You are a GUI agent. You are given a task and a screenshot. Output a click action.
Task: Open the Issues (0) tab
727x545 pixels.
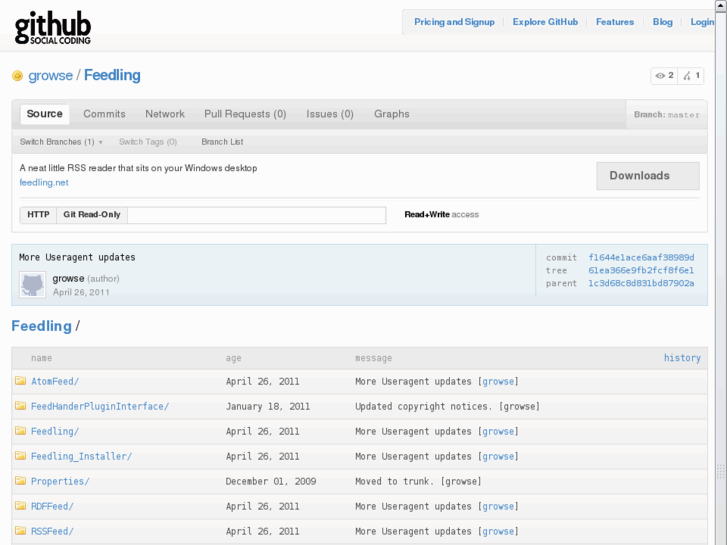tap(330, 114)
